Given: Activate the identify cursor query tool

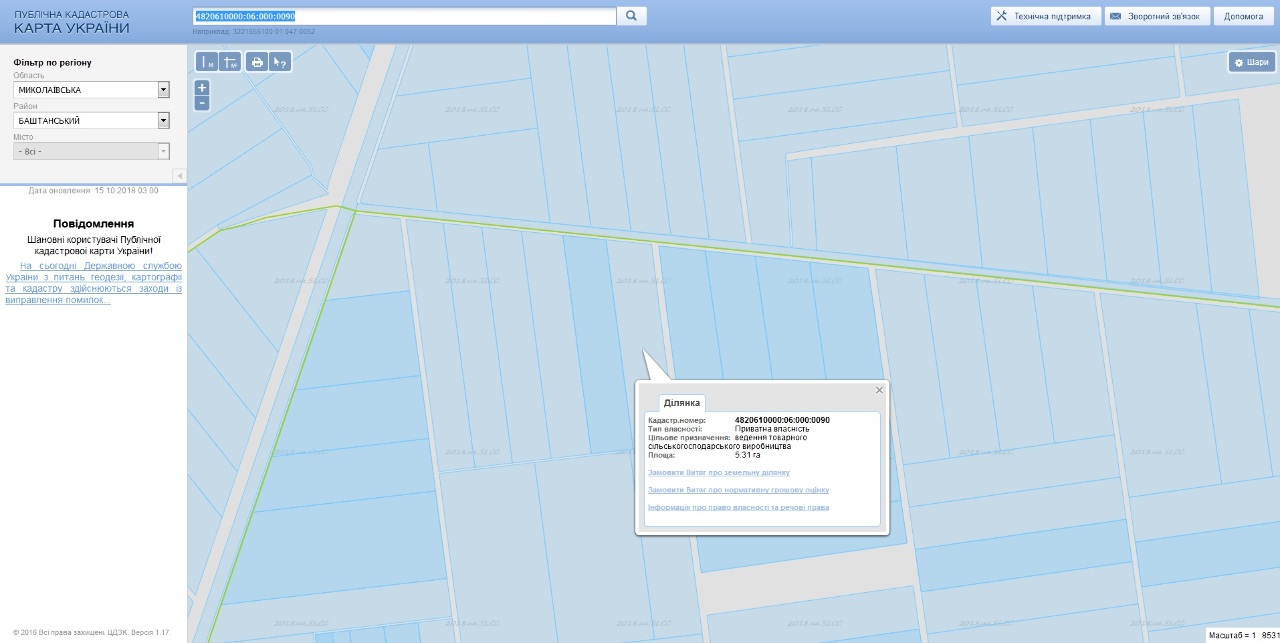Looking at the screenshot, I should pyautogui.click(x=281, y=62).
